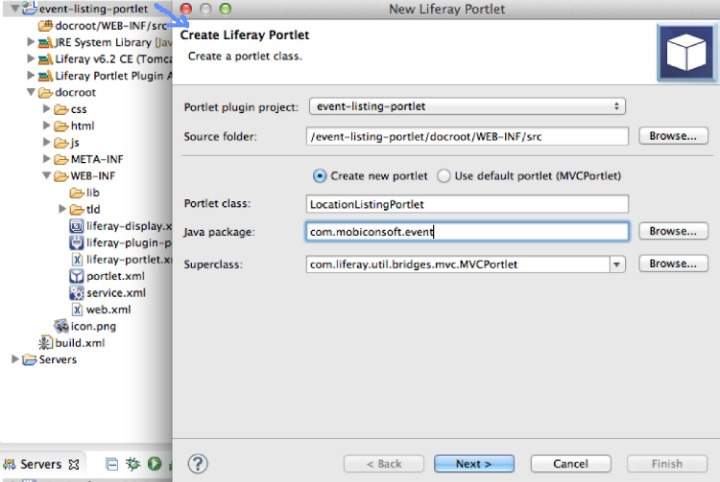Viewport: 720px width, 482px height.
Task: Expand the Liferay Portlet Plugin library arrow
Action: point(31,75)
